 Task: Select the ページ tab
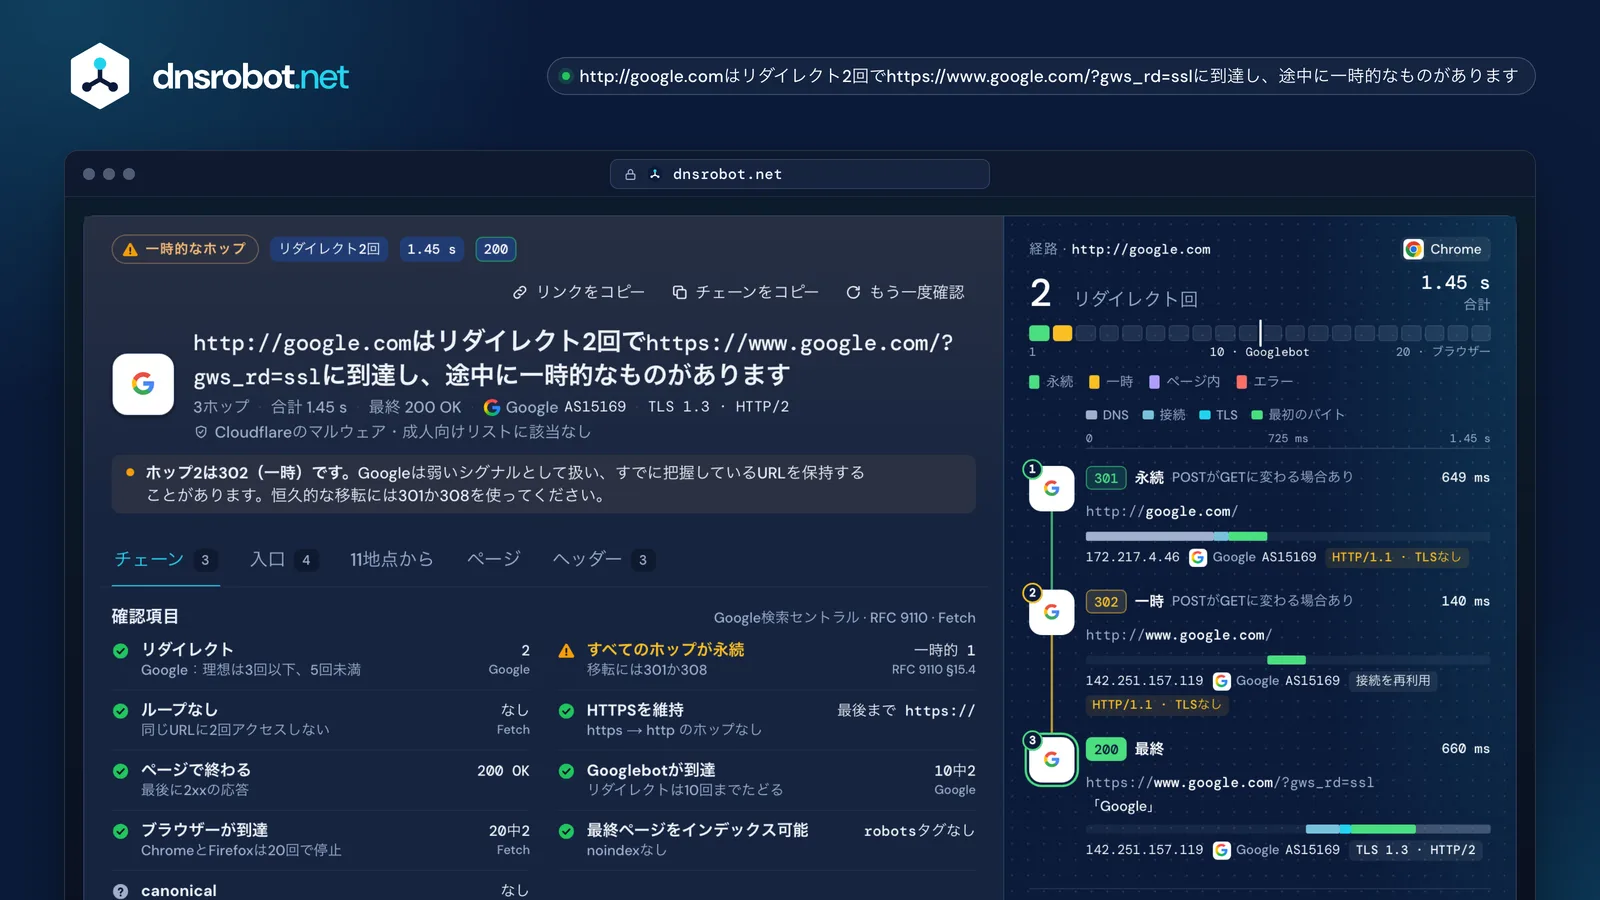coord(494,559)
